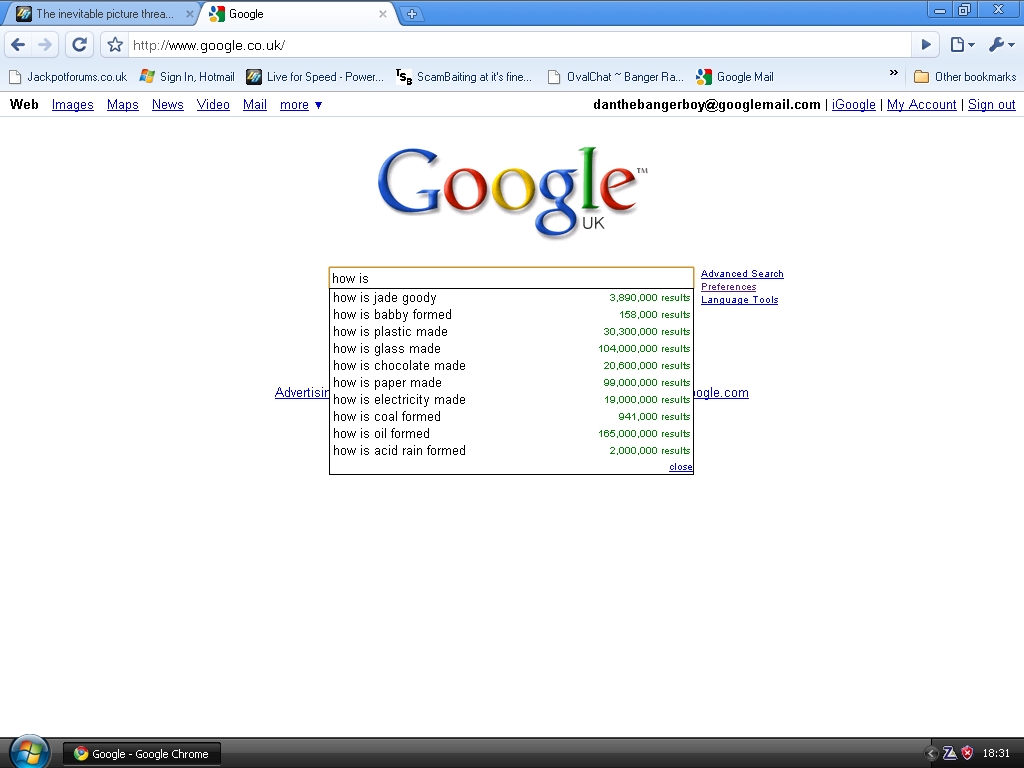Open the Preferences link
The width and height of the screenshot is (1024, 768).
pos(729,287)
